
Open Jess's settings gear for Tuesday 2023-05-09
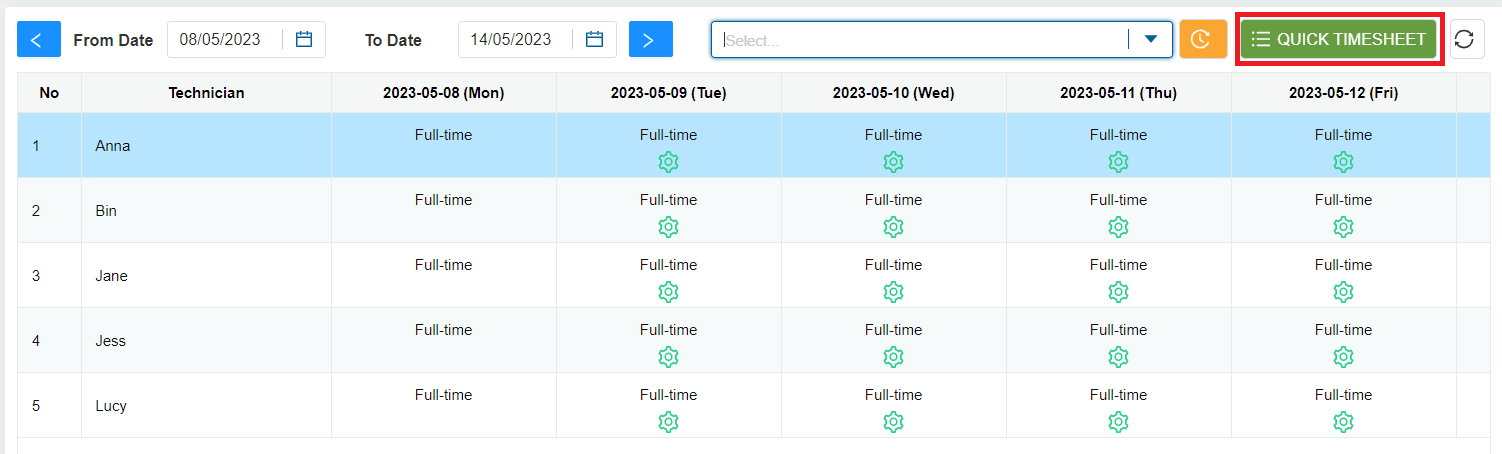pyautogui.click(x=669, y=357)
